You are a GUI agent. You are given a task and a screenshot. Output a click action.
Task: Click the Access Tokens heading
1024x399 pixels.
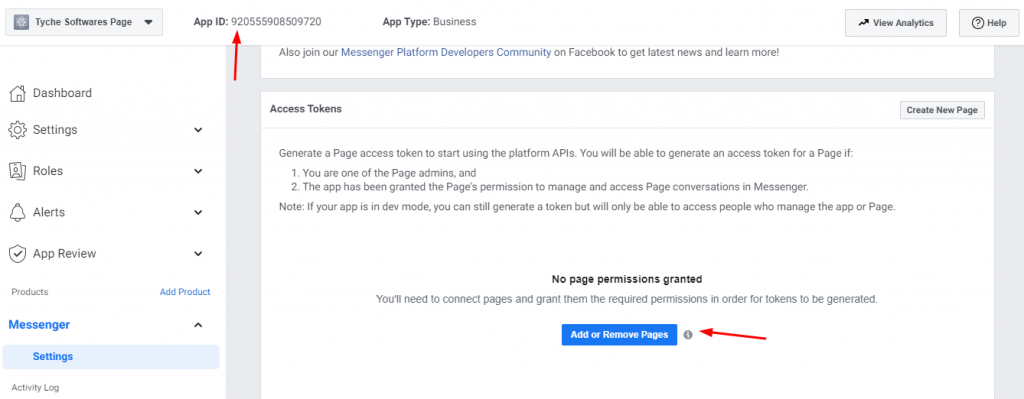pyautogui.click(x=306, y=109)
